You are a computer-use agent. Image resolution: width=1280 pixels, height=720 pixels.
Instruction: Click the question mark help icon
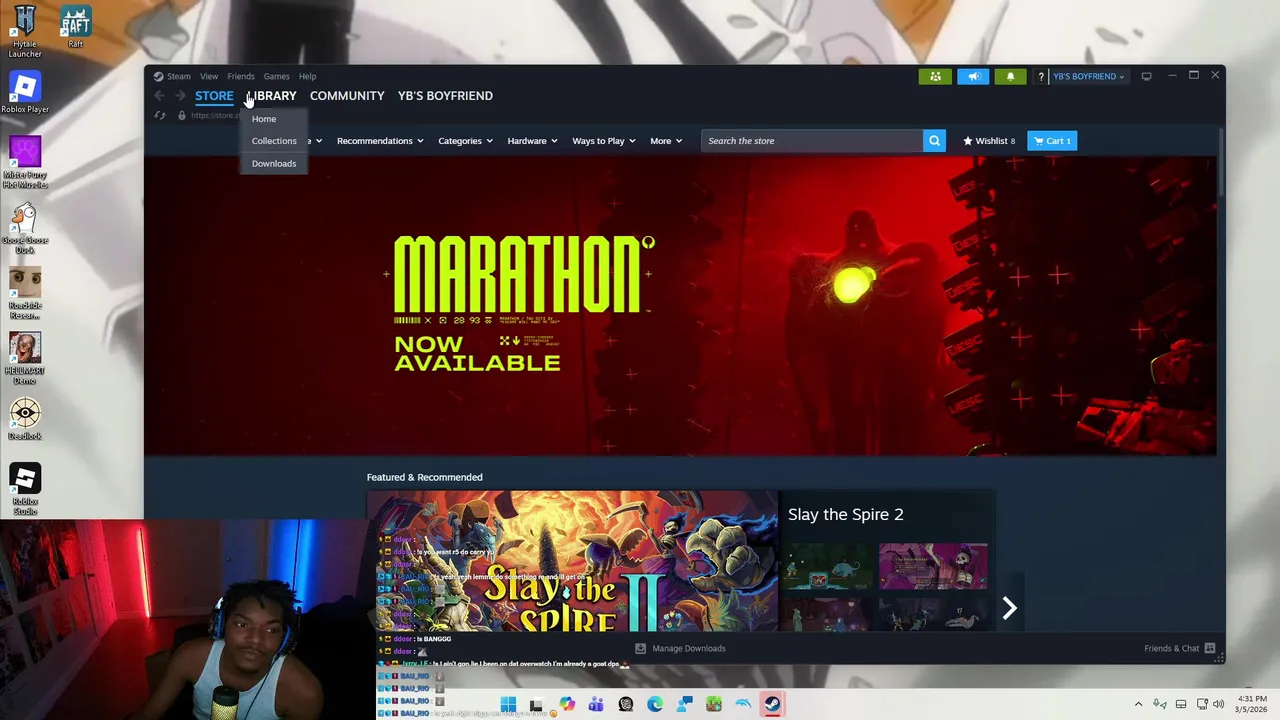tap(1041, 76)
